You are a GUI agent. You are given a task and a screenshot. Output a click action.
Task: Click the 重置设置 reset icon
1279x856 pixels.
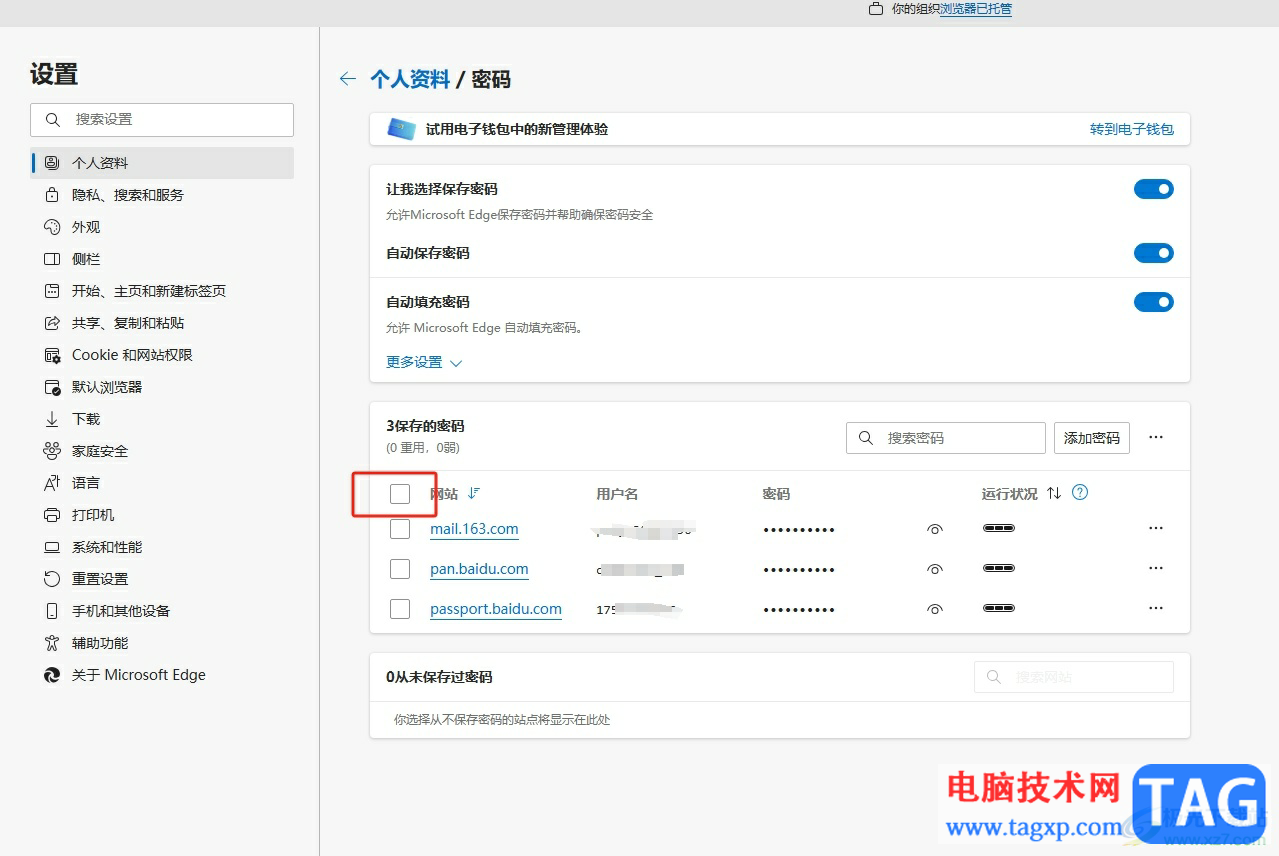tap(52, 579)
